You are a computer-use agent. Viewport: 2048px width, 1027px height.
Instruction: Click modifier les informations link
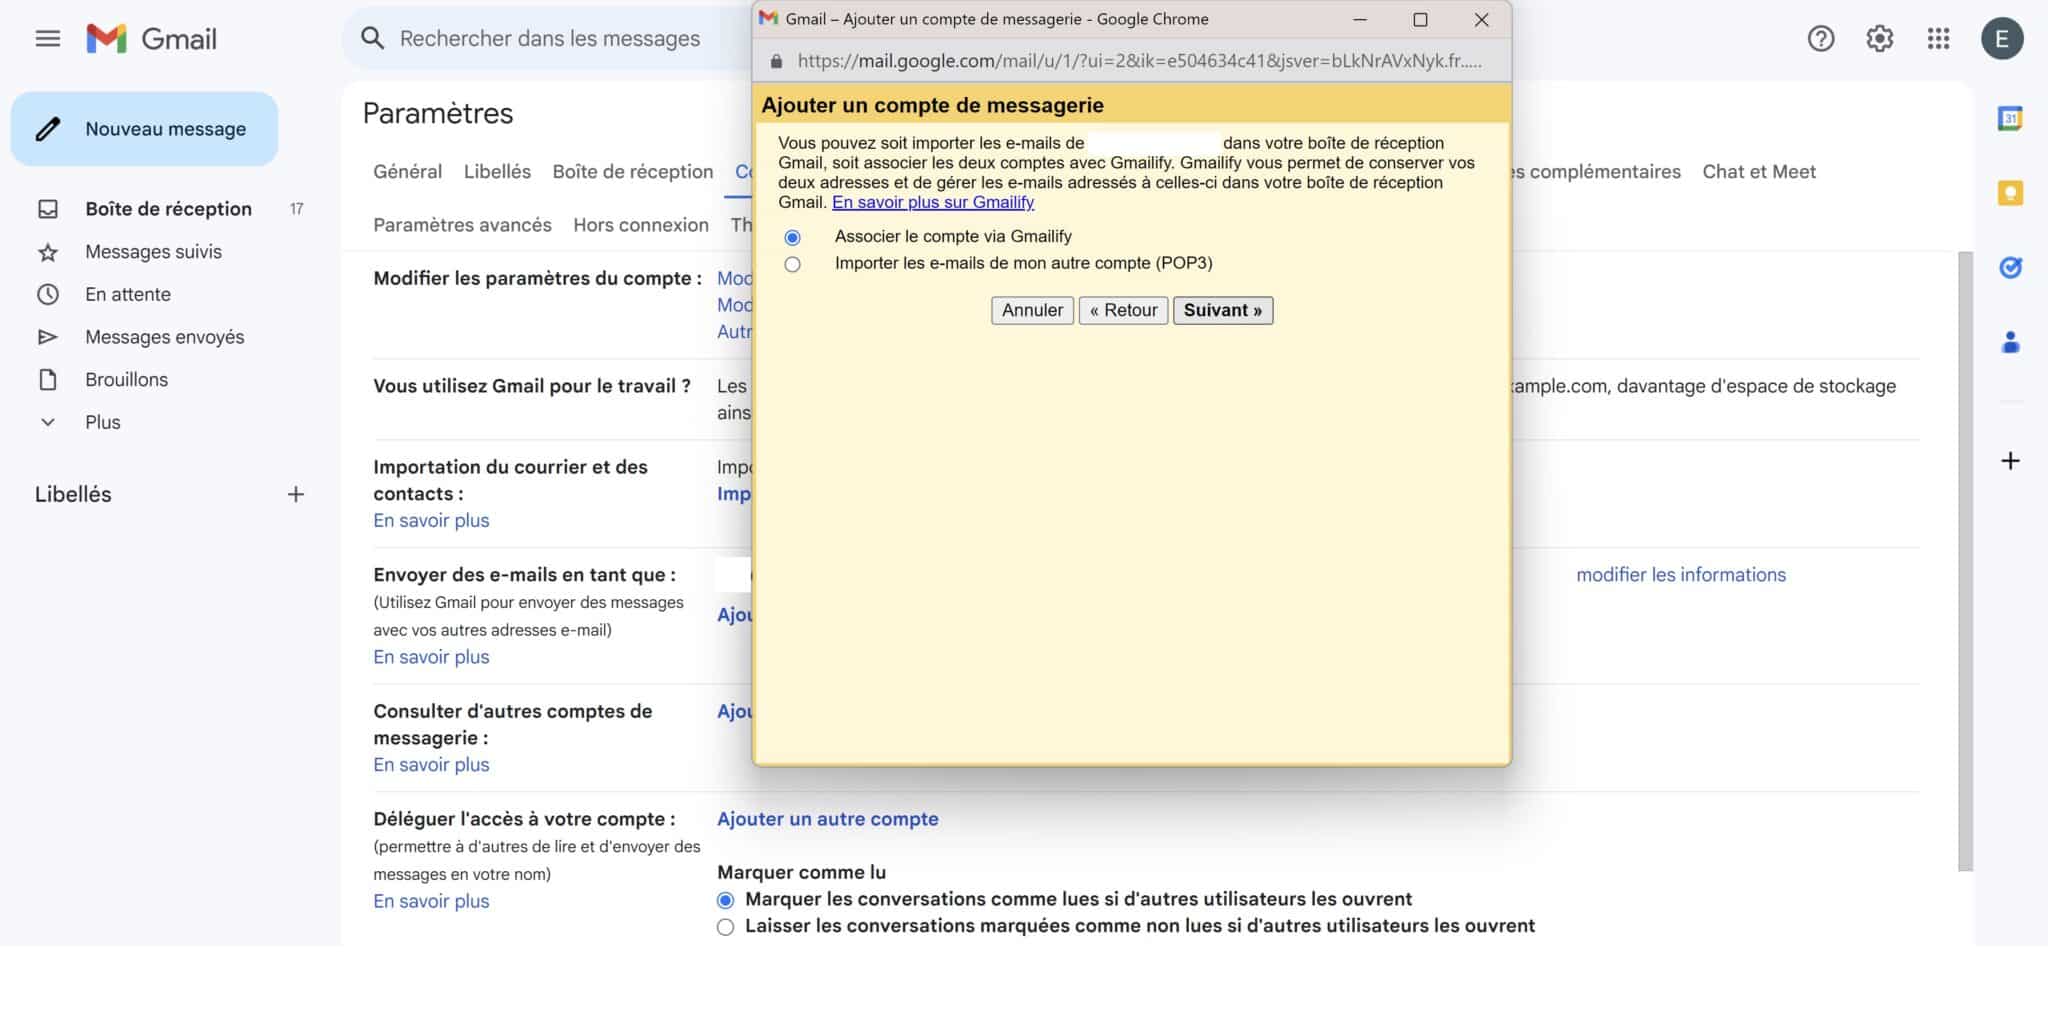tap(1681, 575)
